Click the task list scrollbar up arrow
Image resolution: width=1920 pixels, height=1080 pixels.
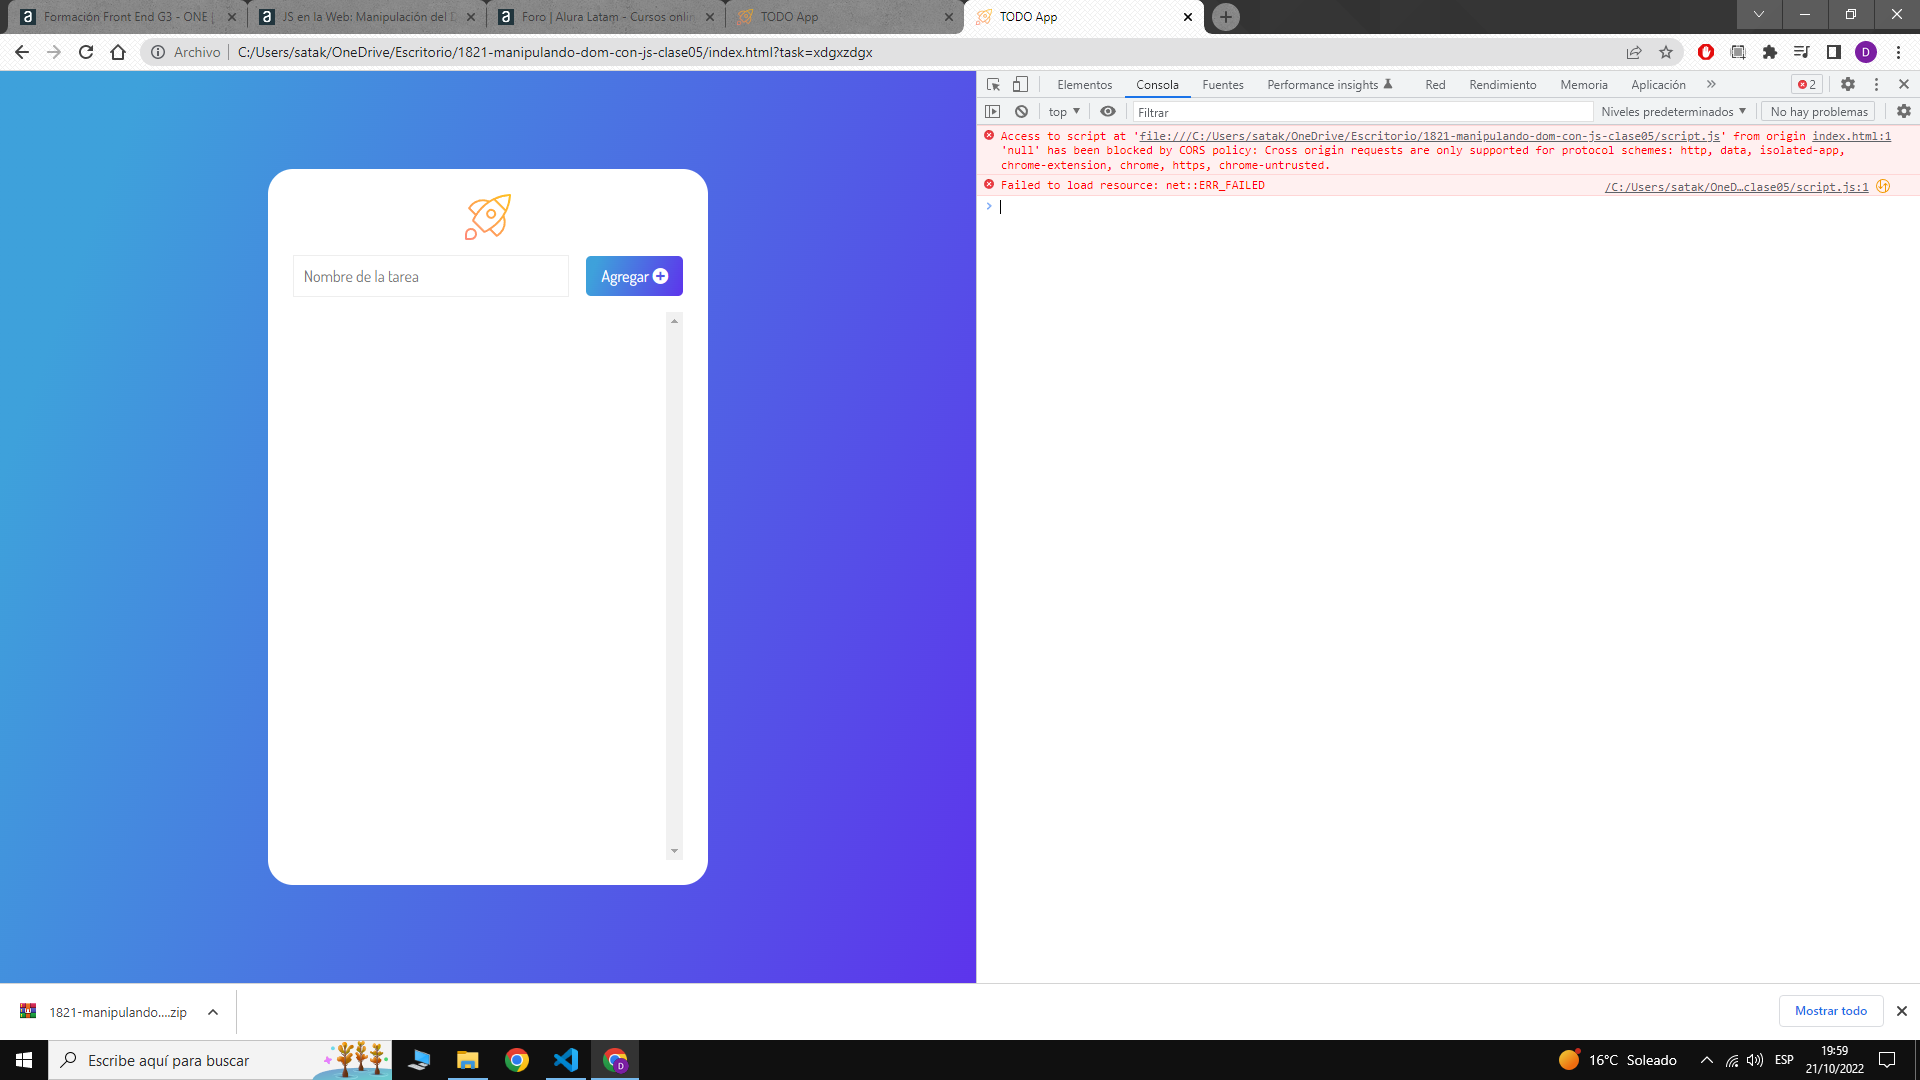coord(674,321)
